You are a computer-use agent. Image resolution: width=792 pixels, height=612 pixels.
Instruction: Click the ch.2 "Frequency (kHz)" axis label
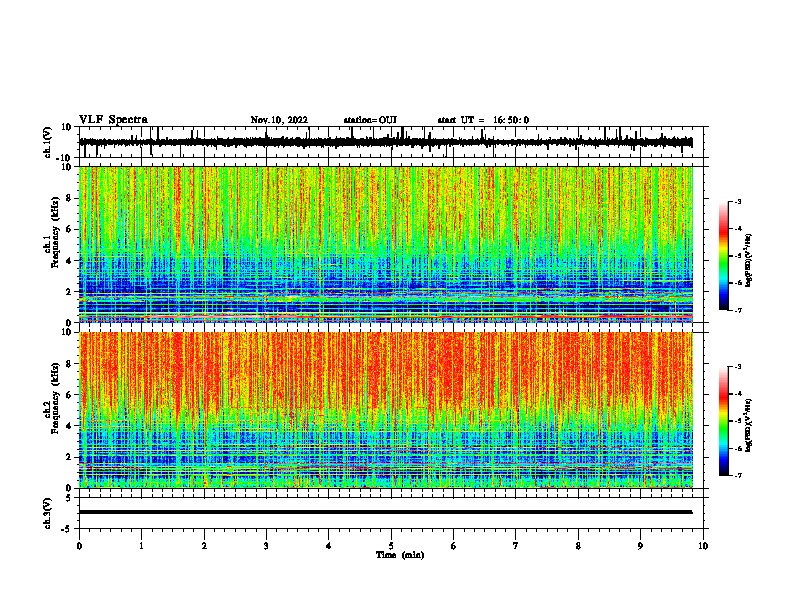[x=55, y=399]
